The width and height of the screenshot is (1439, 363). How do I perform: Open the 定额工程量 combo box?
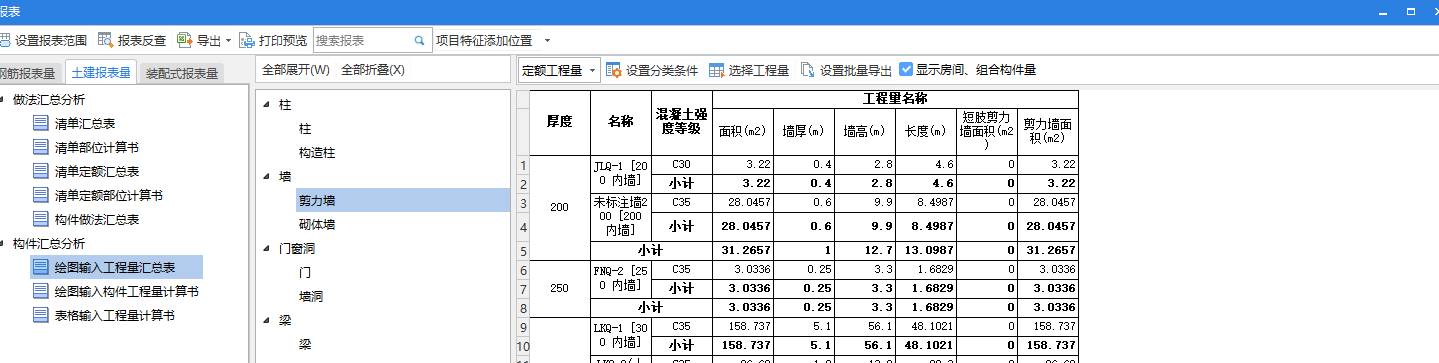click(559, 70)
